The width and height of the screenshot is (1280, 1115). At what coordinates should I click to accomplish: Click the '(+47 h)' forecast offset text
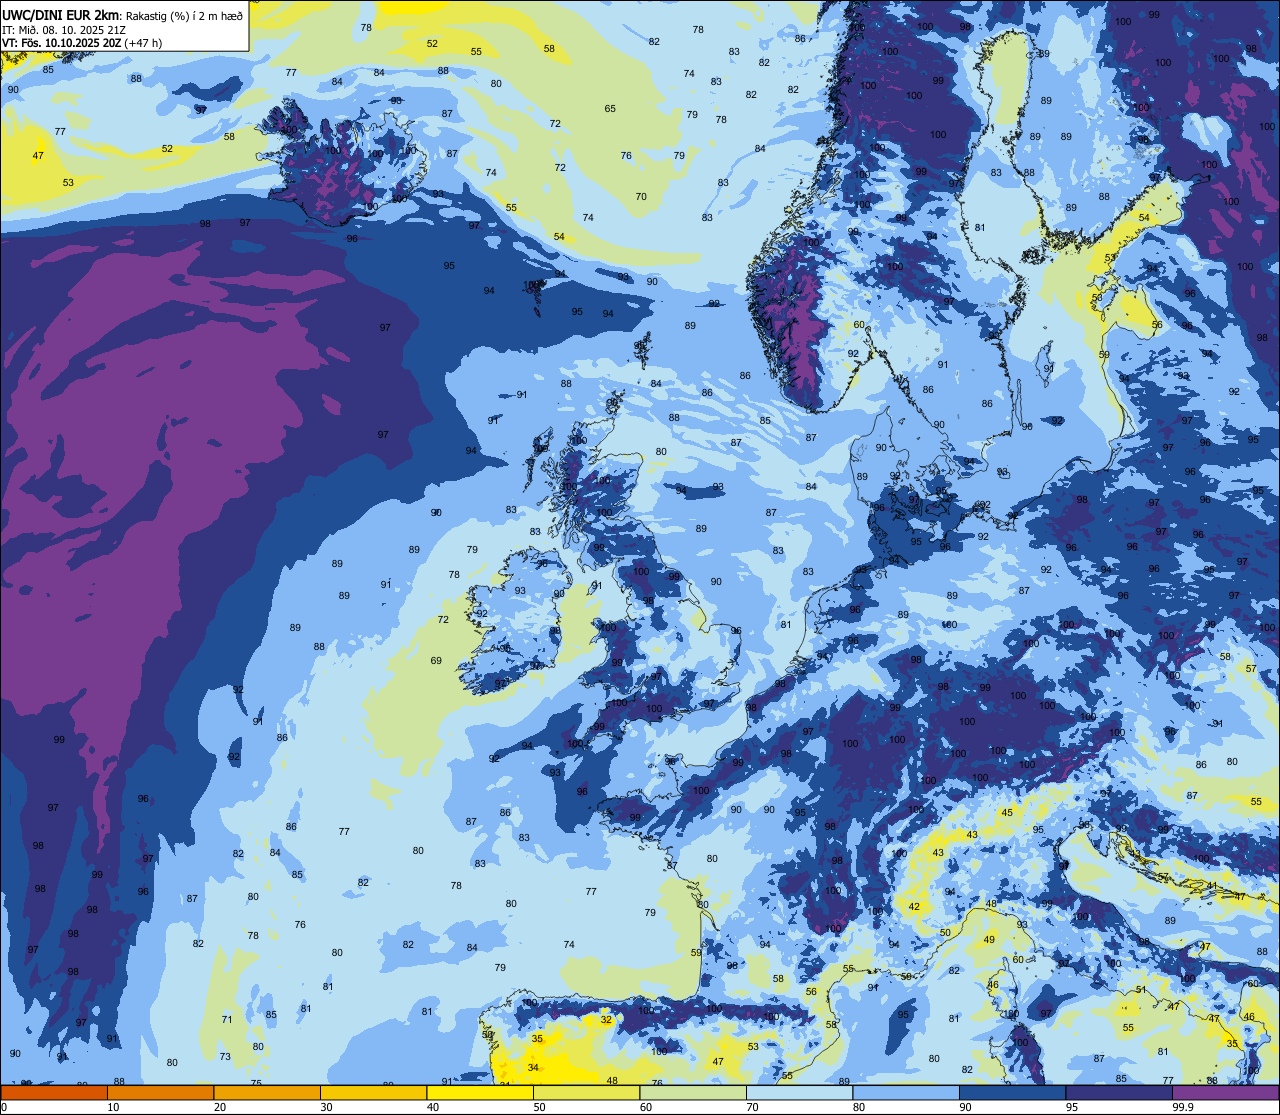tap(142, 43)
